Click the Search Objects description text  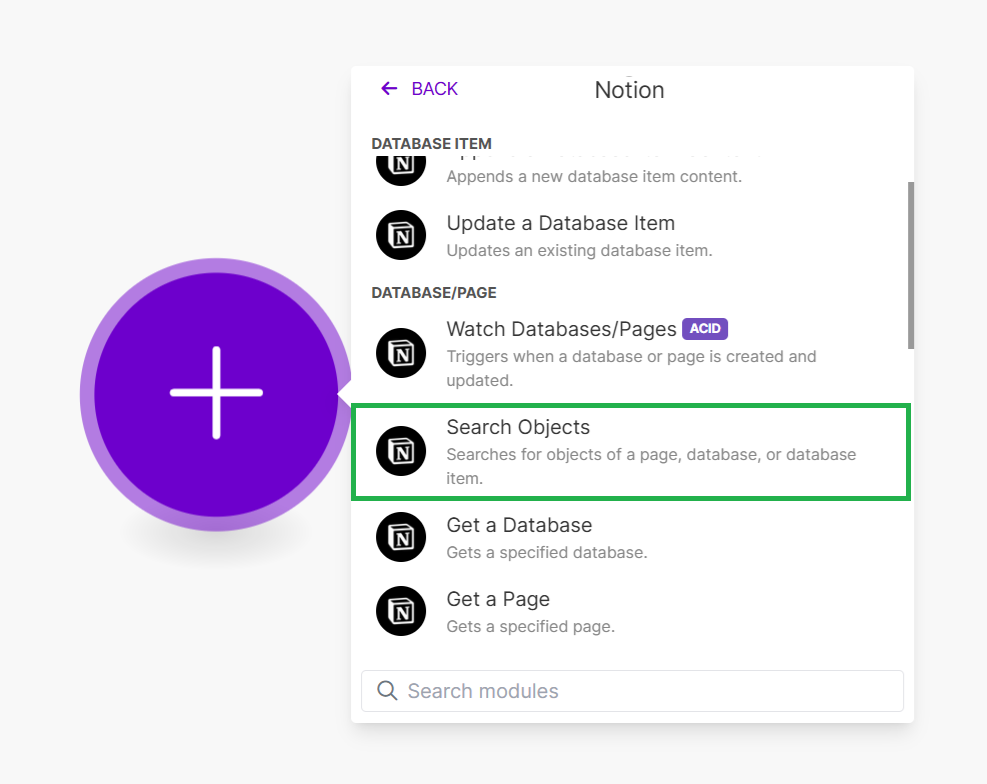pyautogui.click(x=651, y=466)
